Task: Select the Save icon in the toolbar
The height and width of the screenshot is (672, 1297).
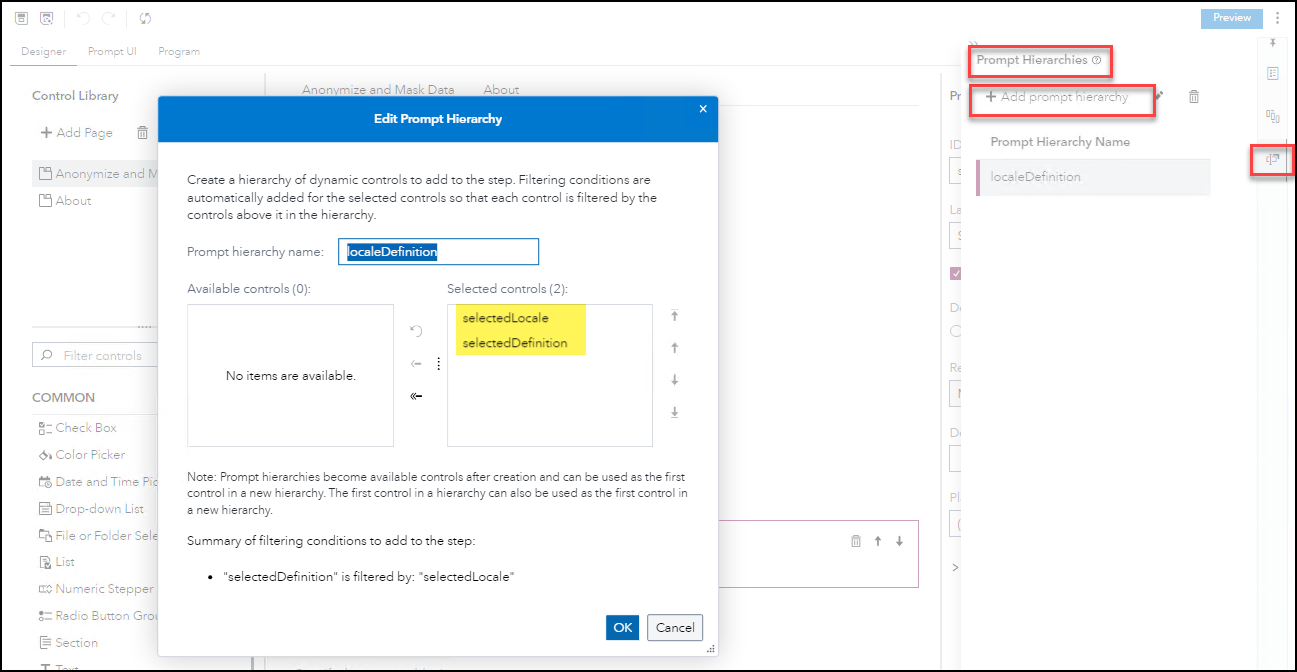Action: tap(21, 18)
